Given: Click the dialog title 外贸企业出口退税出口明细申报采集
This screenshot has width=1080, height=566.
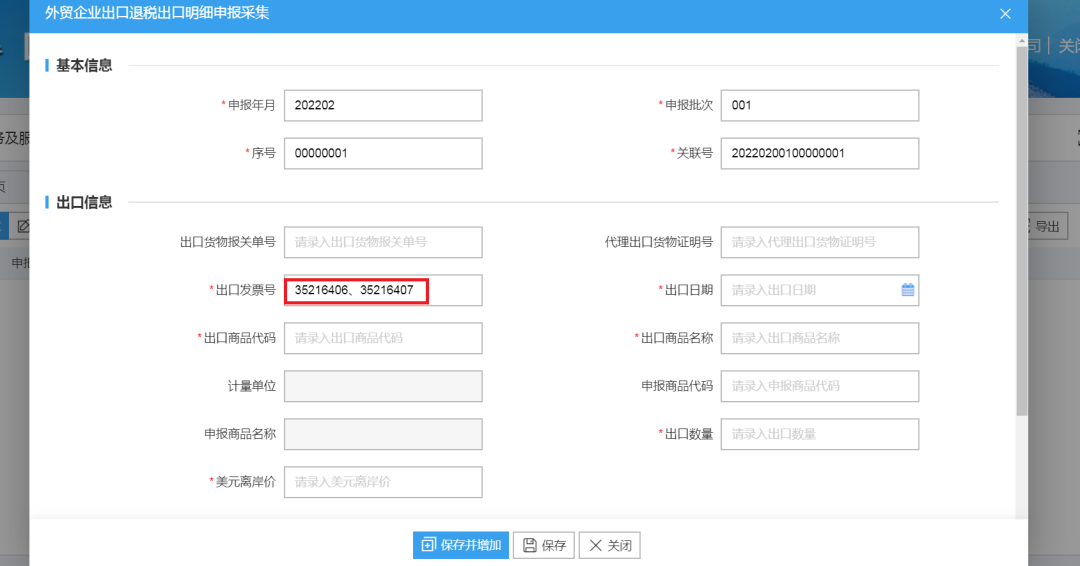Looking at the screenshot, I should (157, 13).
